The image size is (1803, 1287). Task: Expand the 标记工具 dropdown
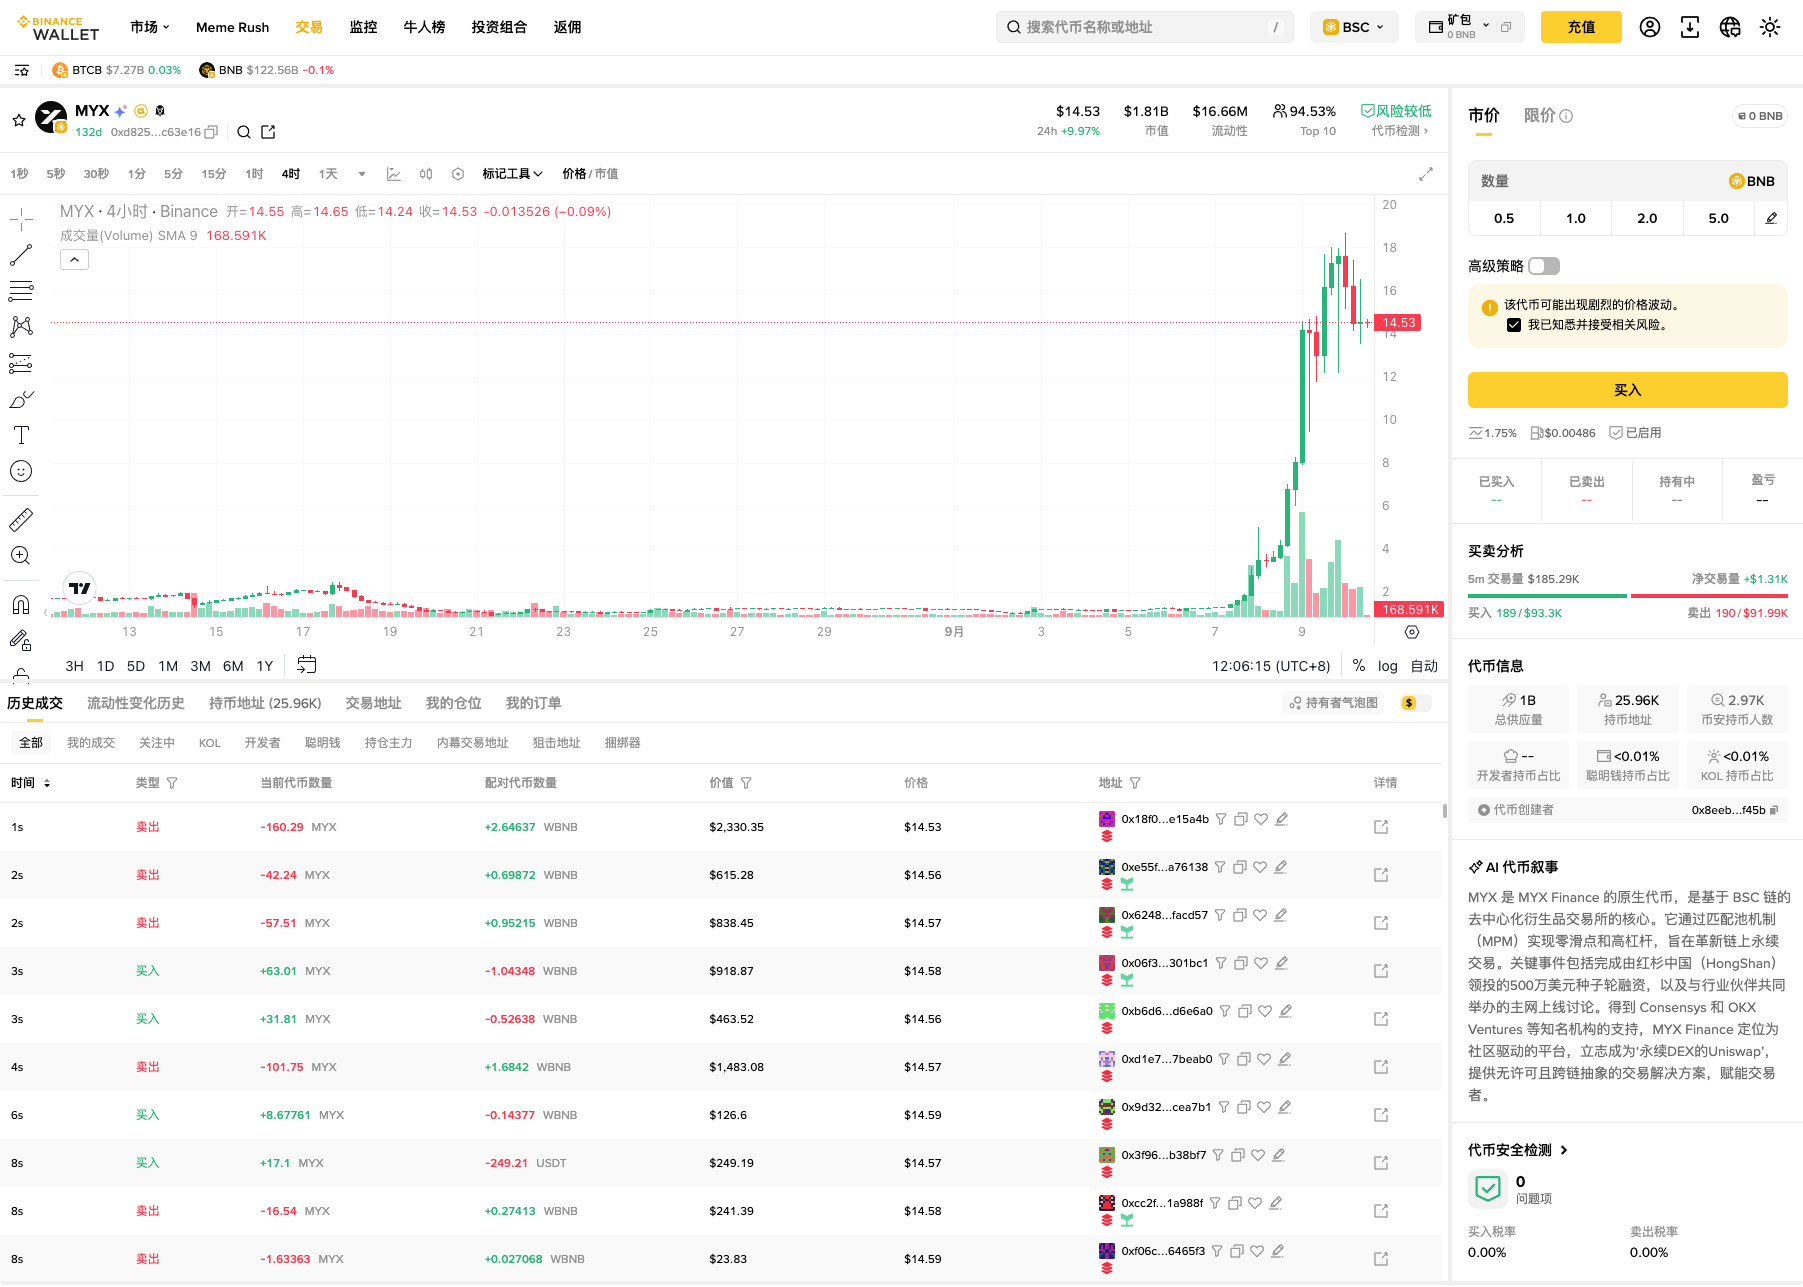coord(512,174)
